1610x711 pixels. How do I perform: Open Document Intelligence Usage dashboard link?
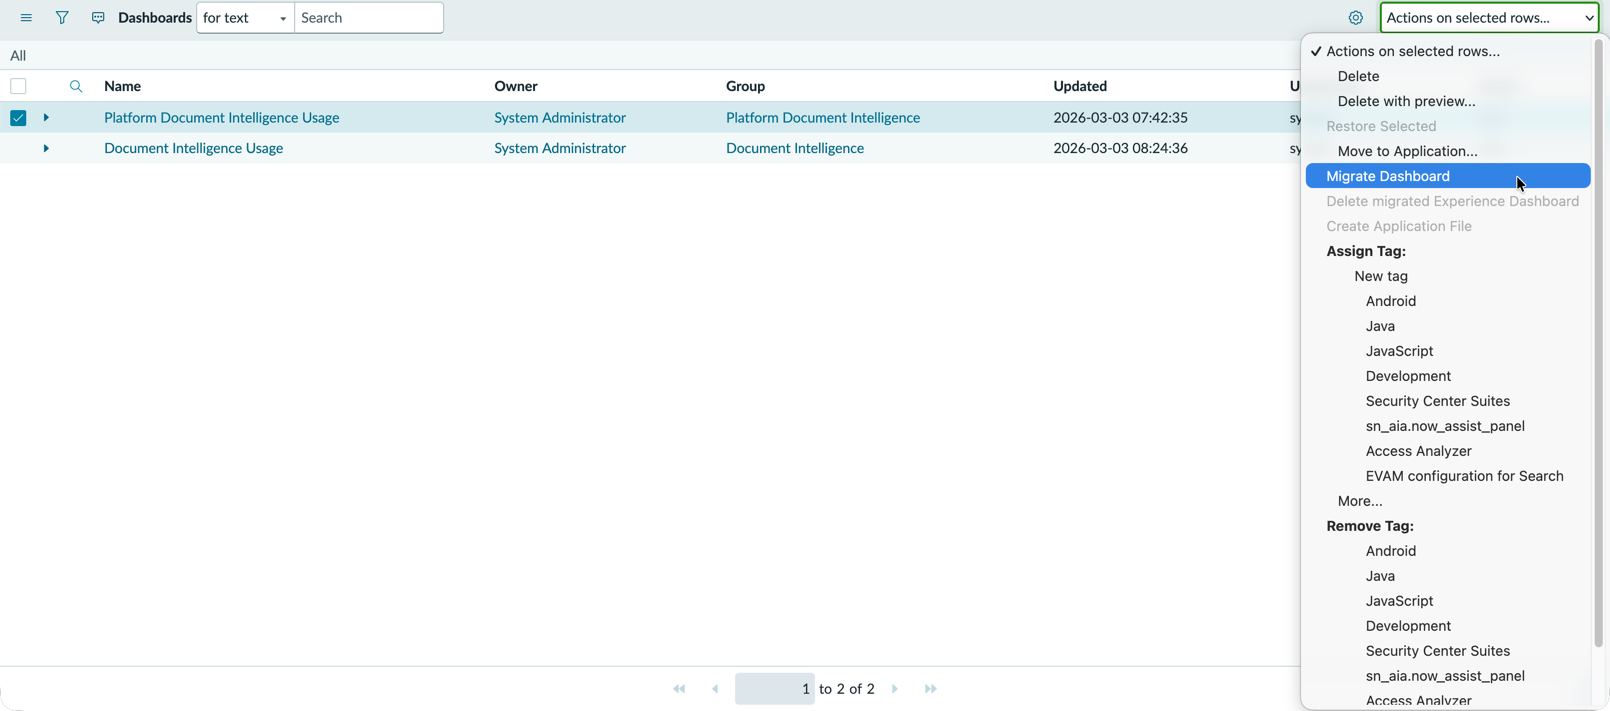pyautogui.click(x=193, y=148)
